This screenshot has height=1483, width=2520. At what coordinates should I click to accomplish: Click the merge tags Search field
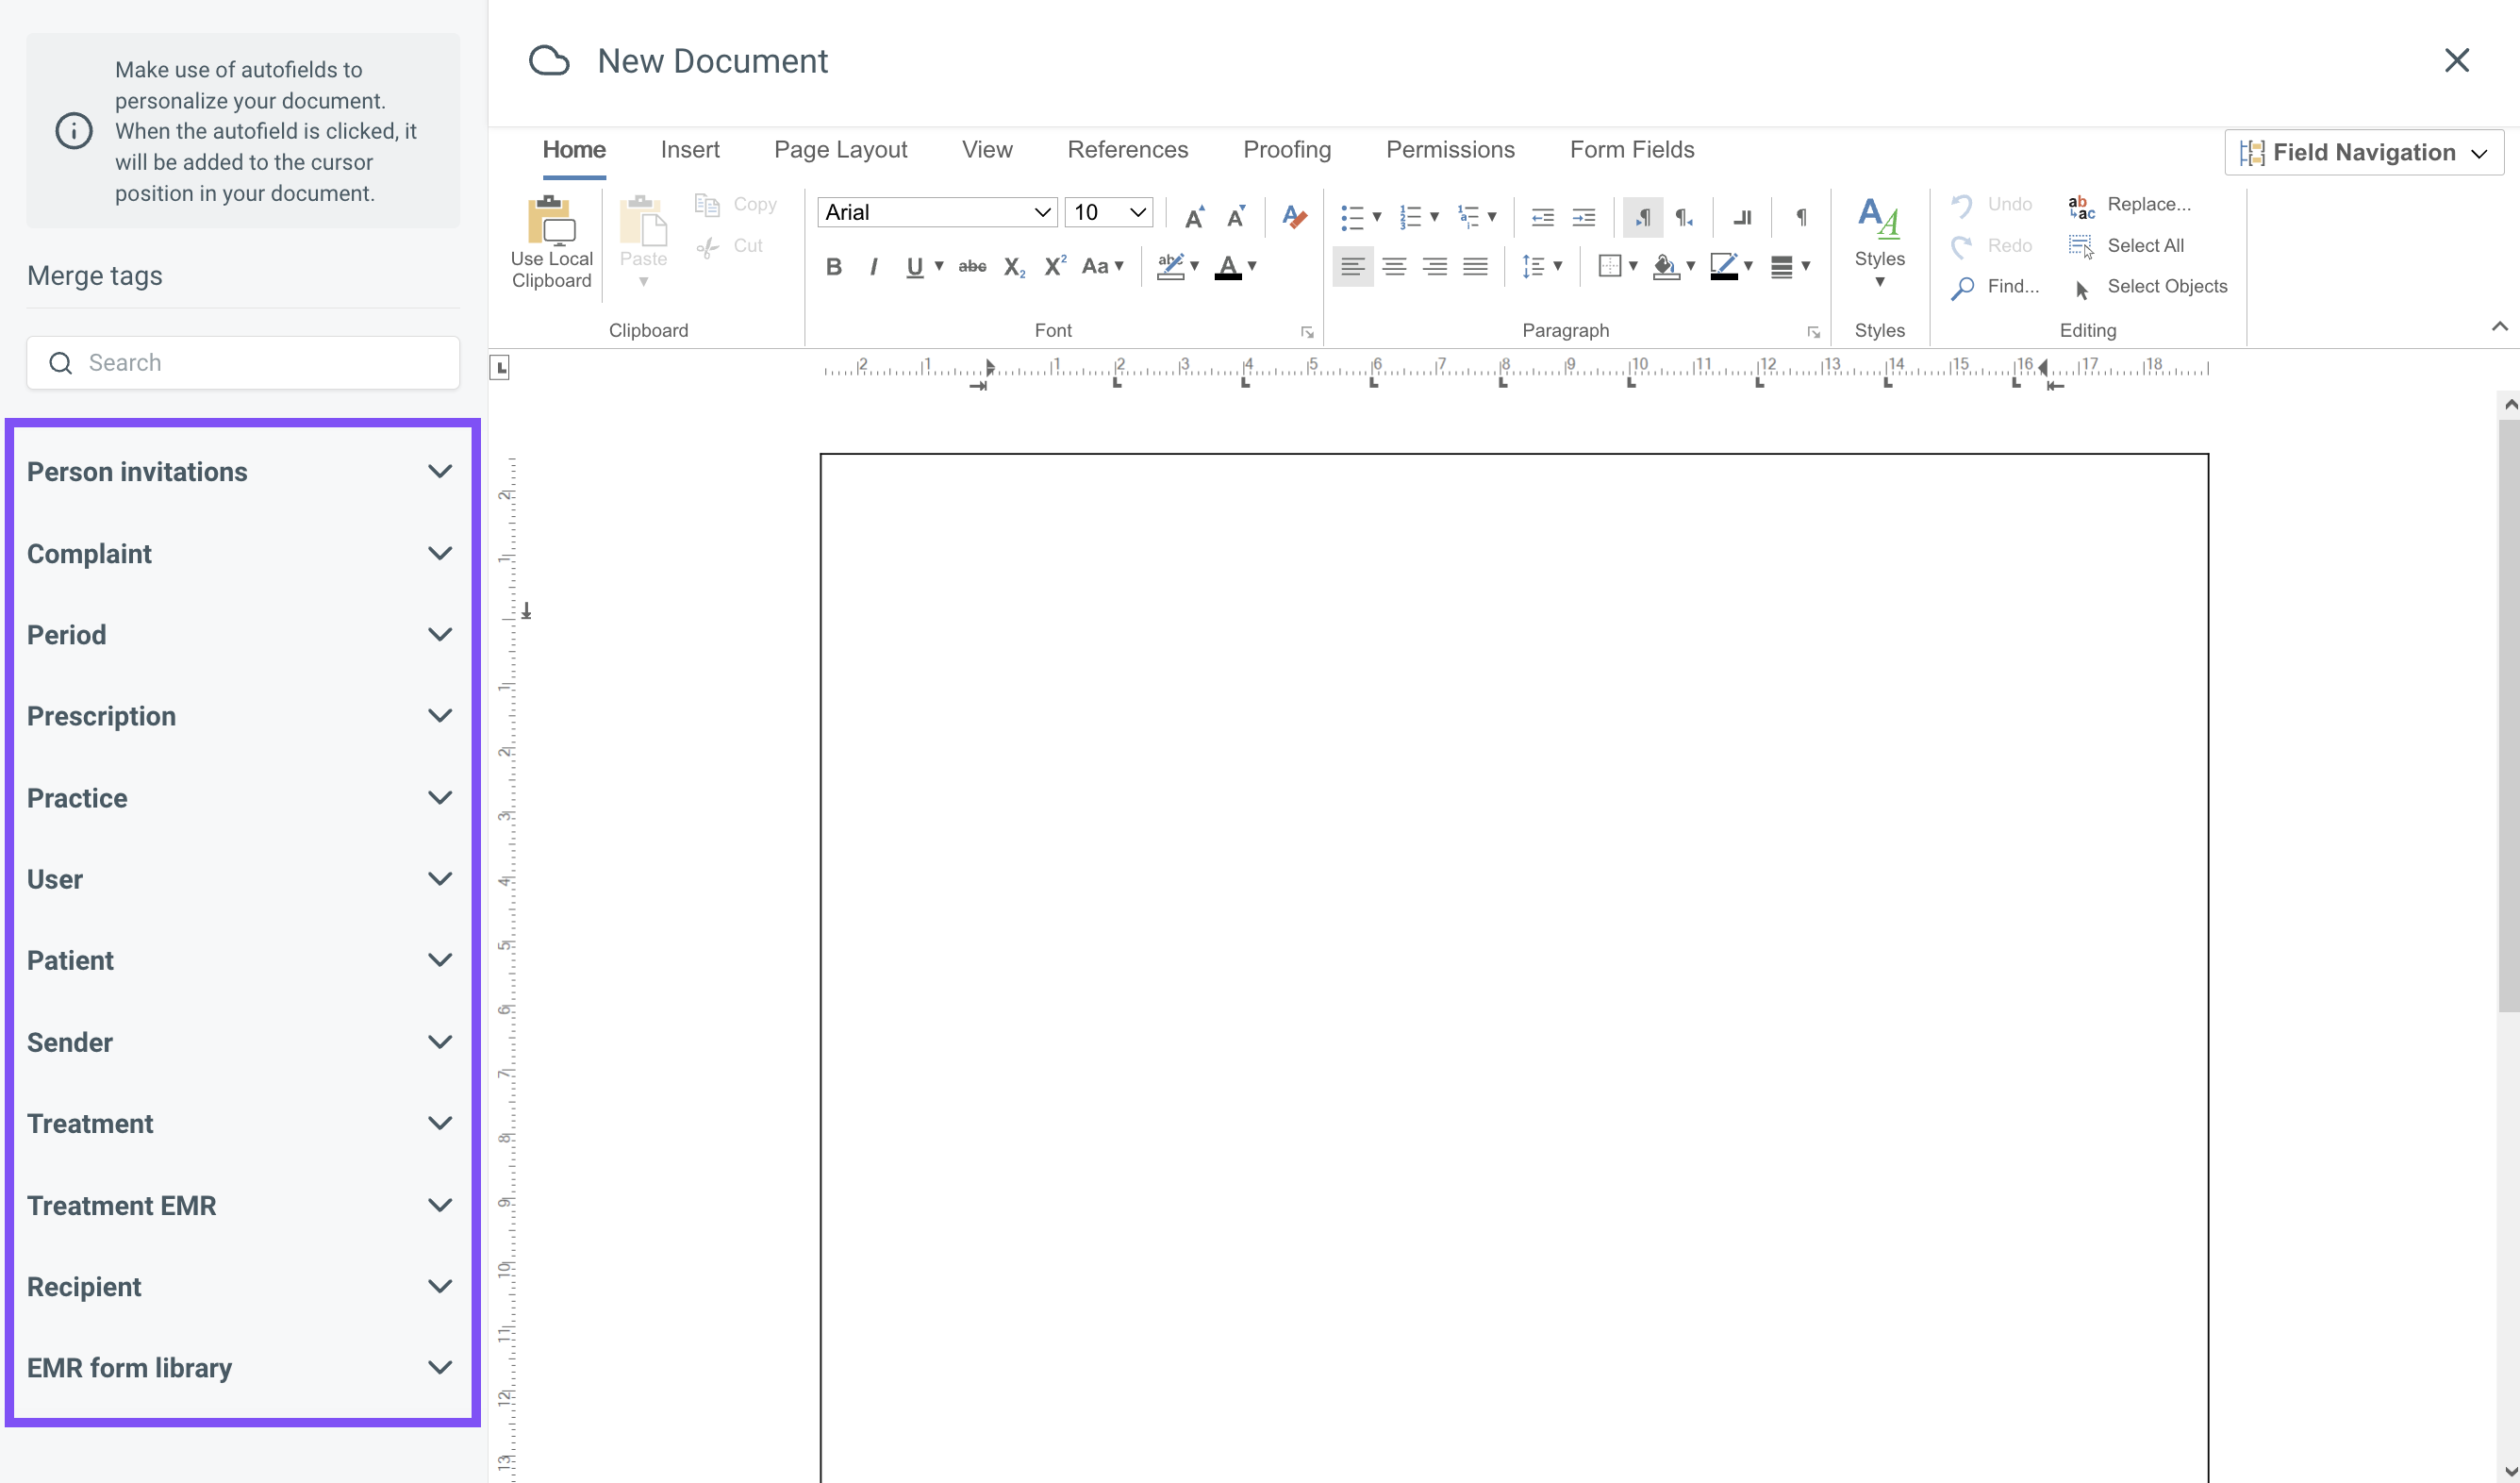243,363
